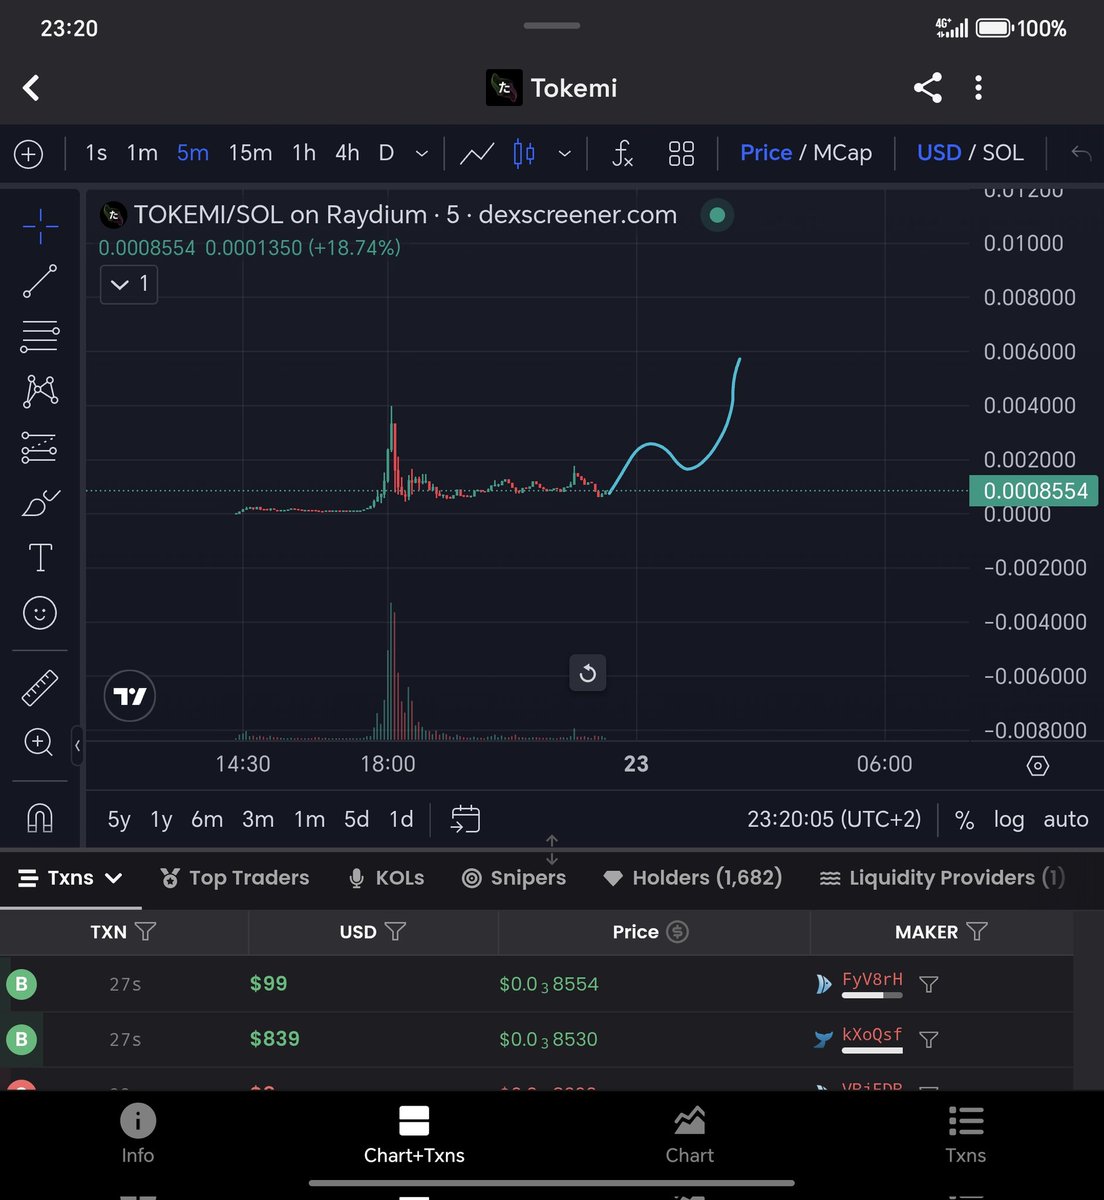The height and width of the screenshot is (1200, 1104).
Task: Toggle Price column currency icon
Action: [677, 932]
